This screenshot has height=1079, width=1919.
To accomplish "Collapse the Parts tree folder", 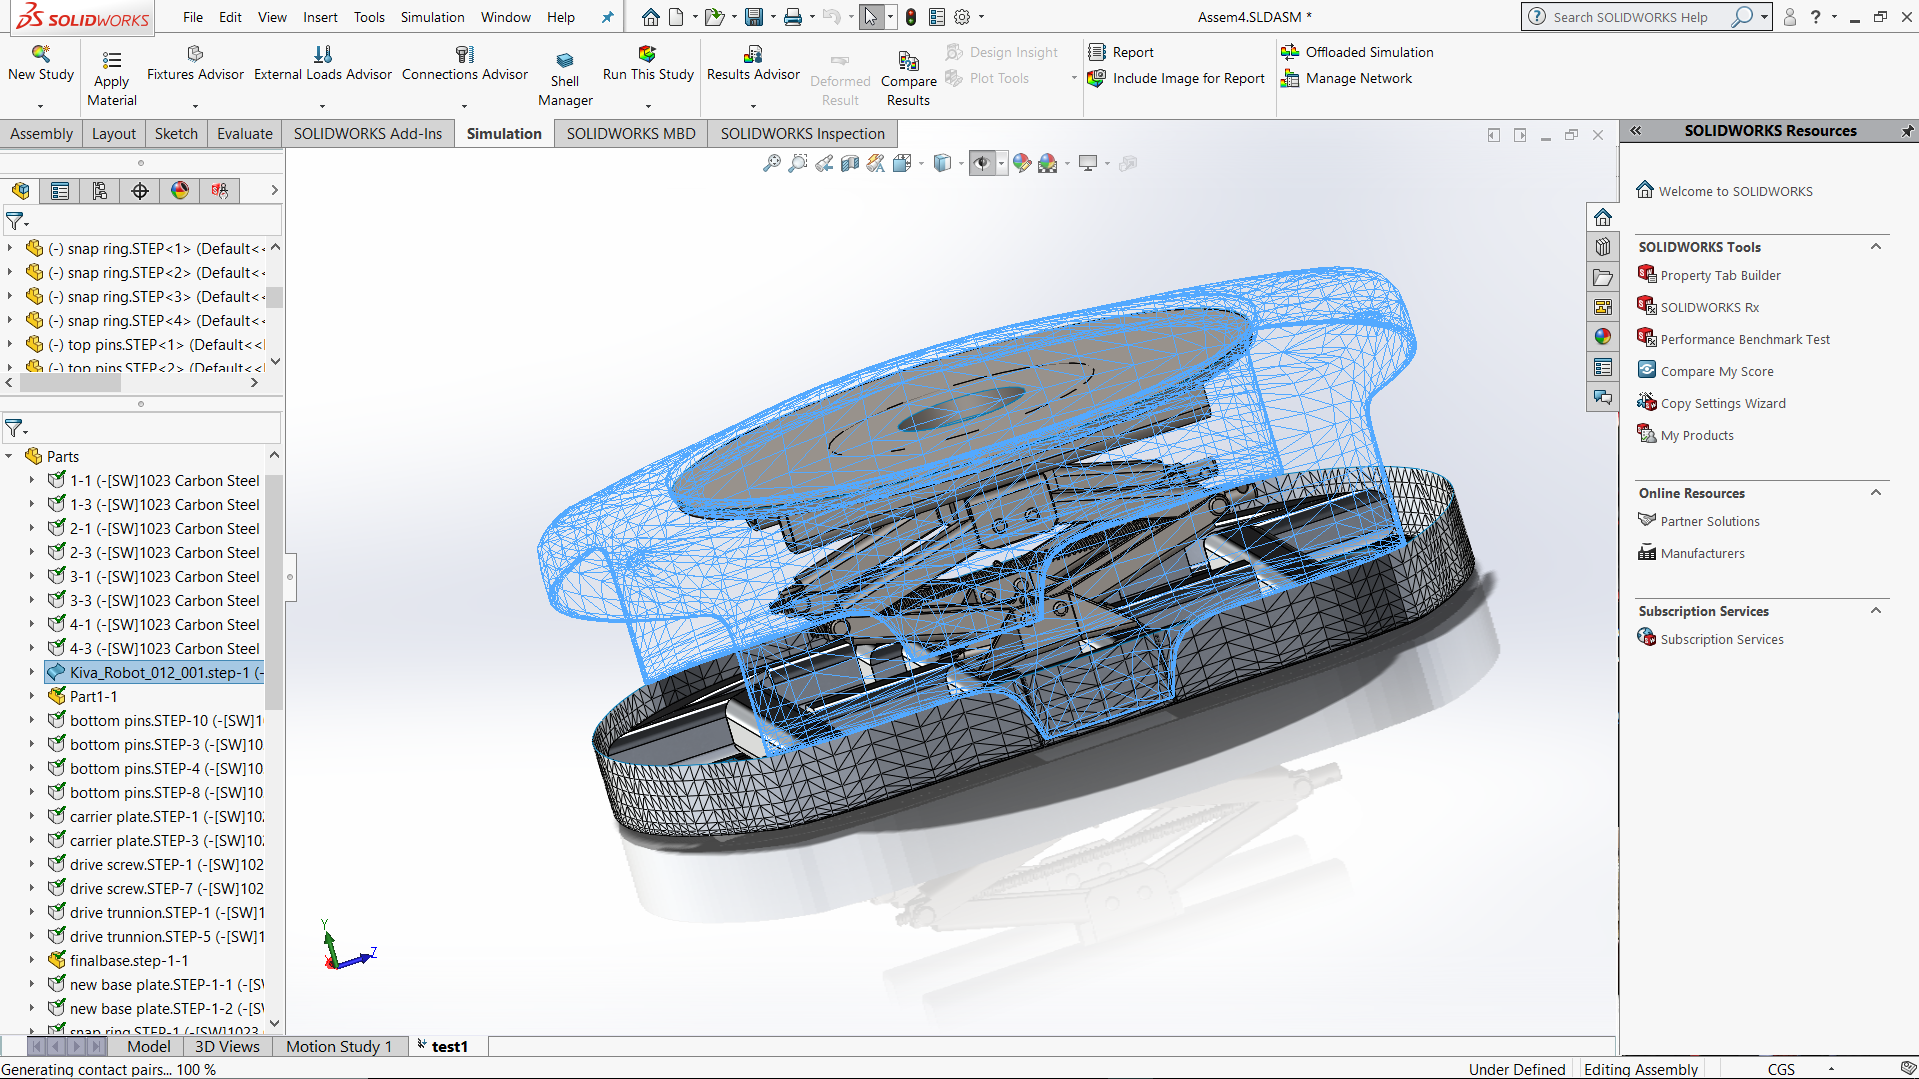I will tap(10, 456).
